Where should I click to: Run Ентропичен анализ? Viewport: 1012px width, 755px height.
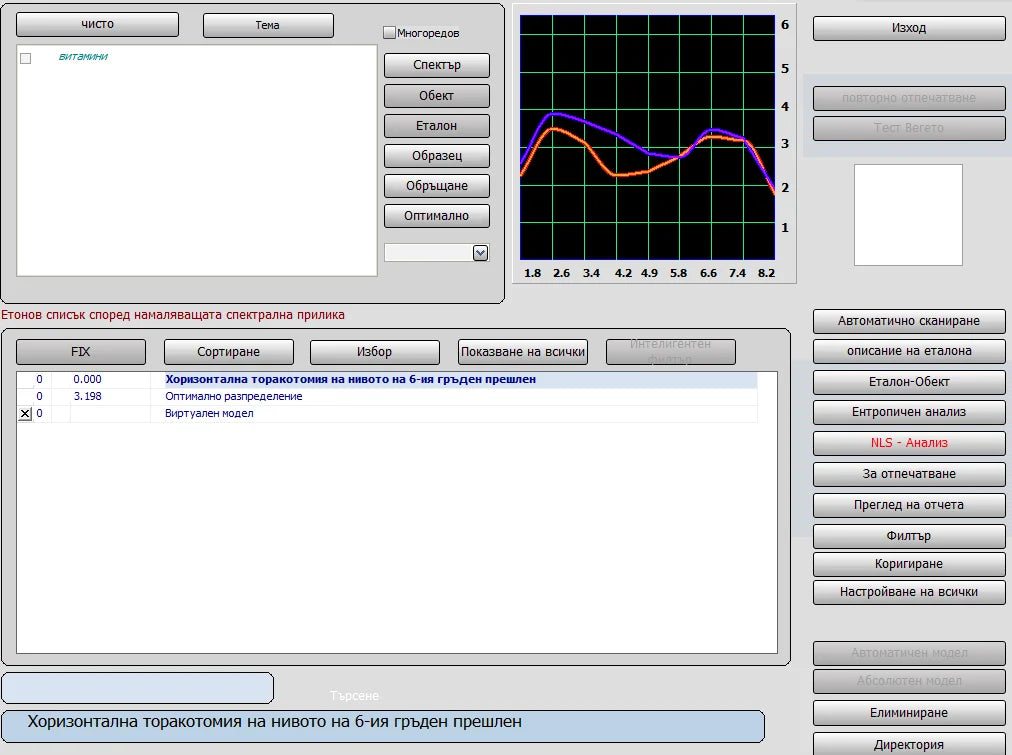click(x=909, y=412)
